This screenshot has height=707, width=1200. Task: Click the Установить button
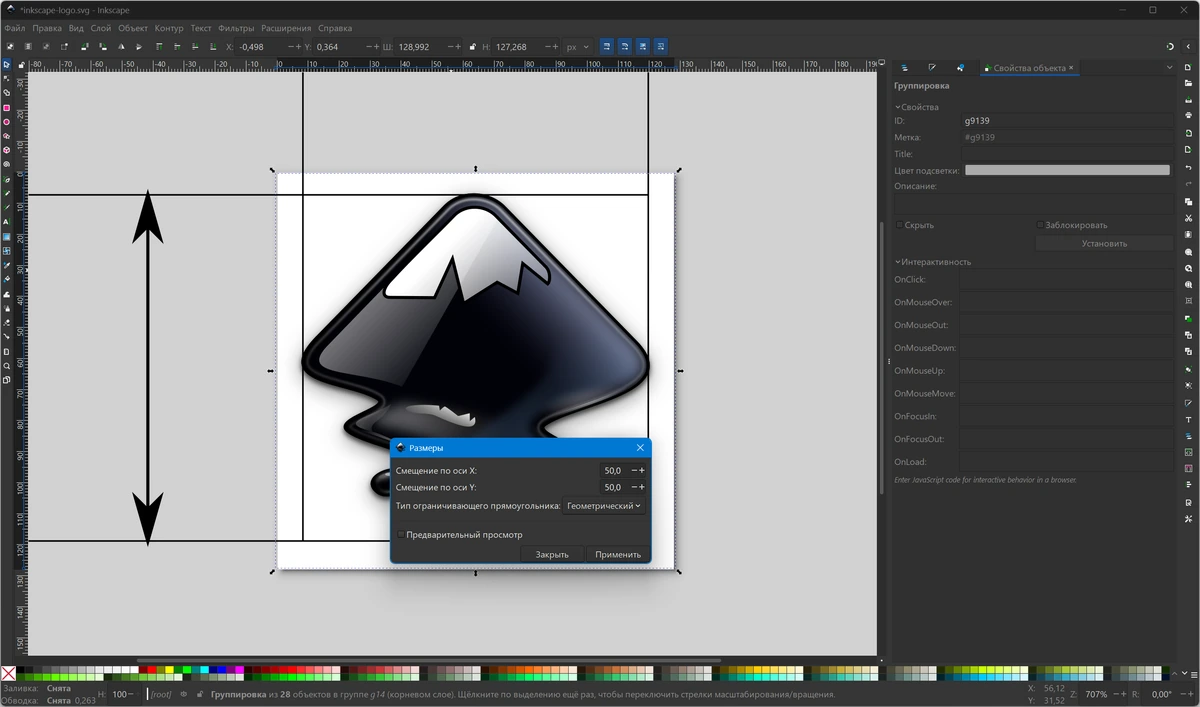(x=1104, y=243)
